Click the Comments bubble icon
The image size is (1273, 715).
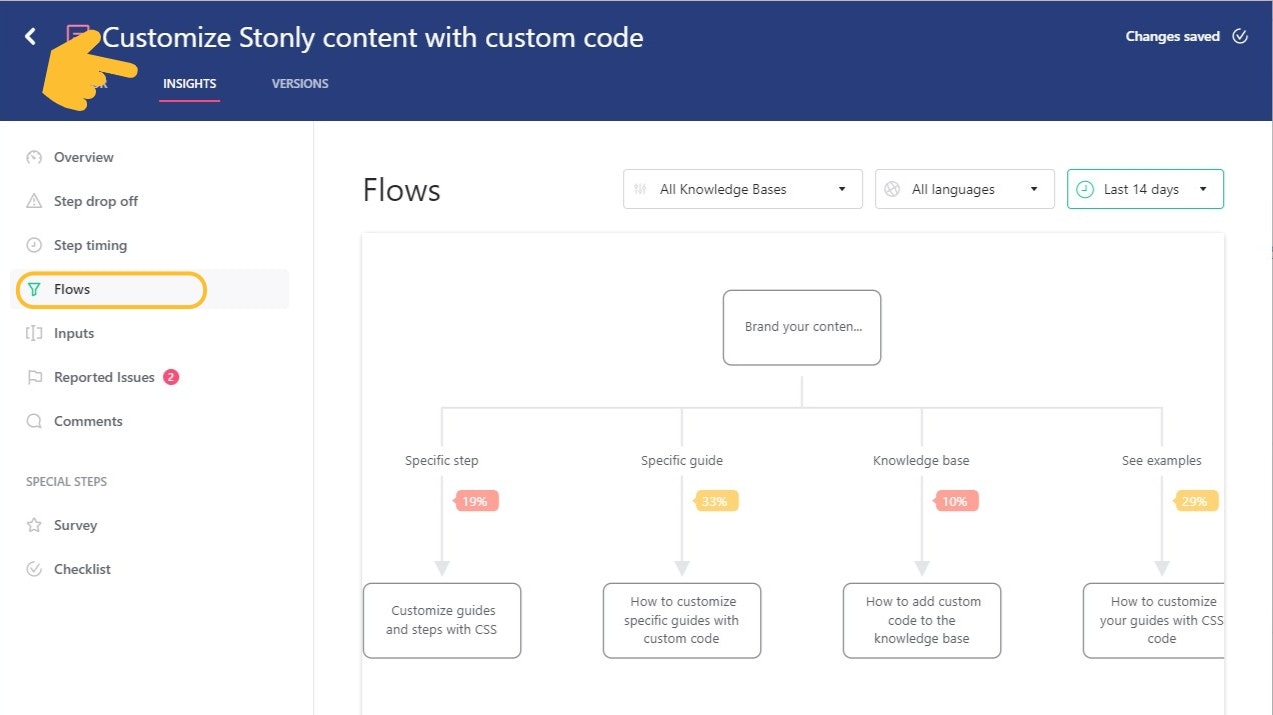coord(34,421)
